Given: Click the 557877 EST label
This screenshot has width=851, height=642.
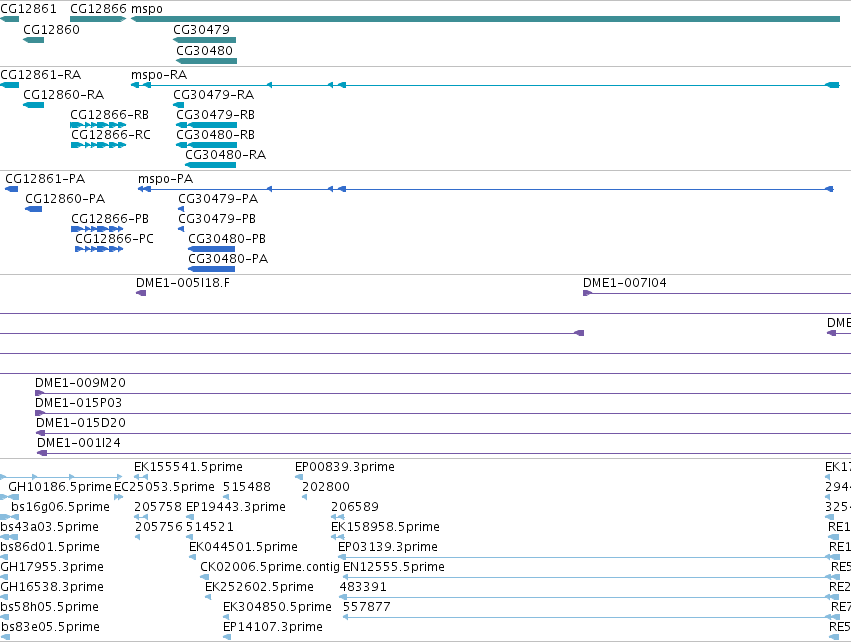Looking at the screenshot, I should click(367, 607).
